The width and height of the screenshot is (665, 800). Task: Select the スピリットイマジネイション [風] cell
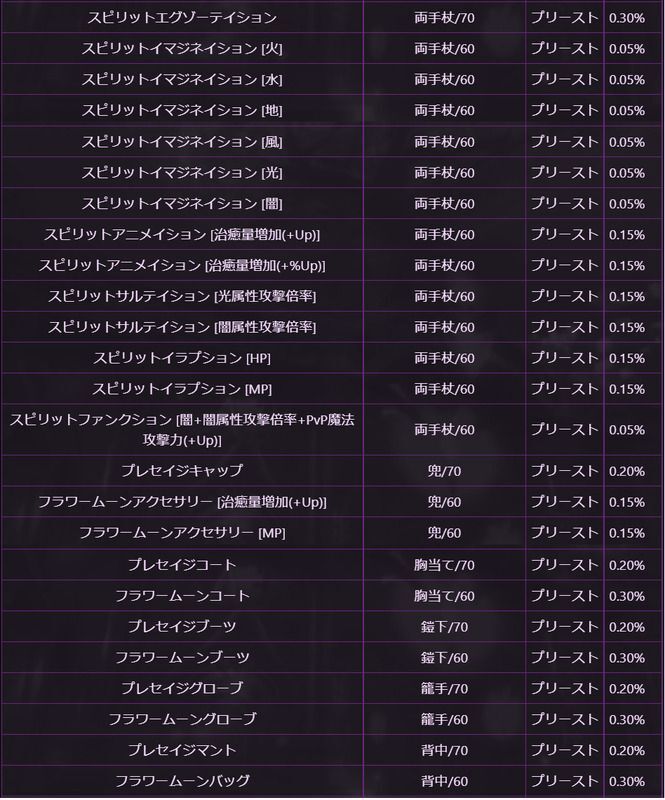click(x=181, y=142)
